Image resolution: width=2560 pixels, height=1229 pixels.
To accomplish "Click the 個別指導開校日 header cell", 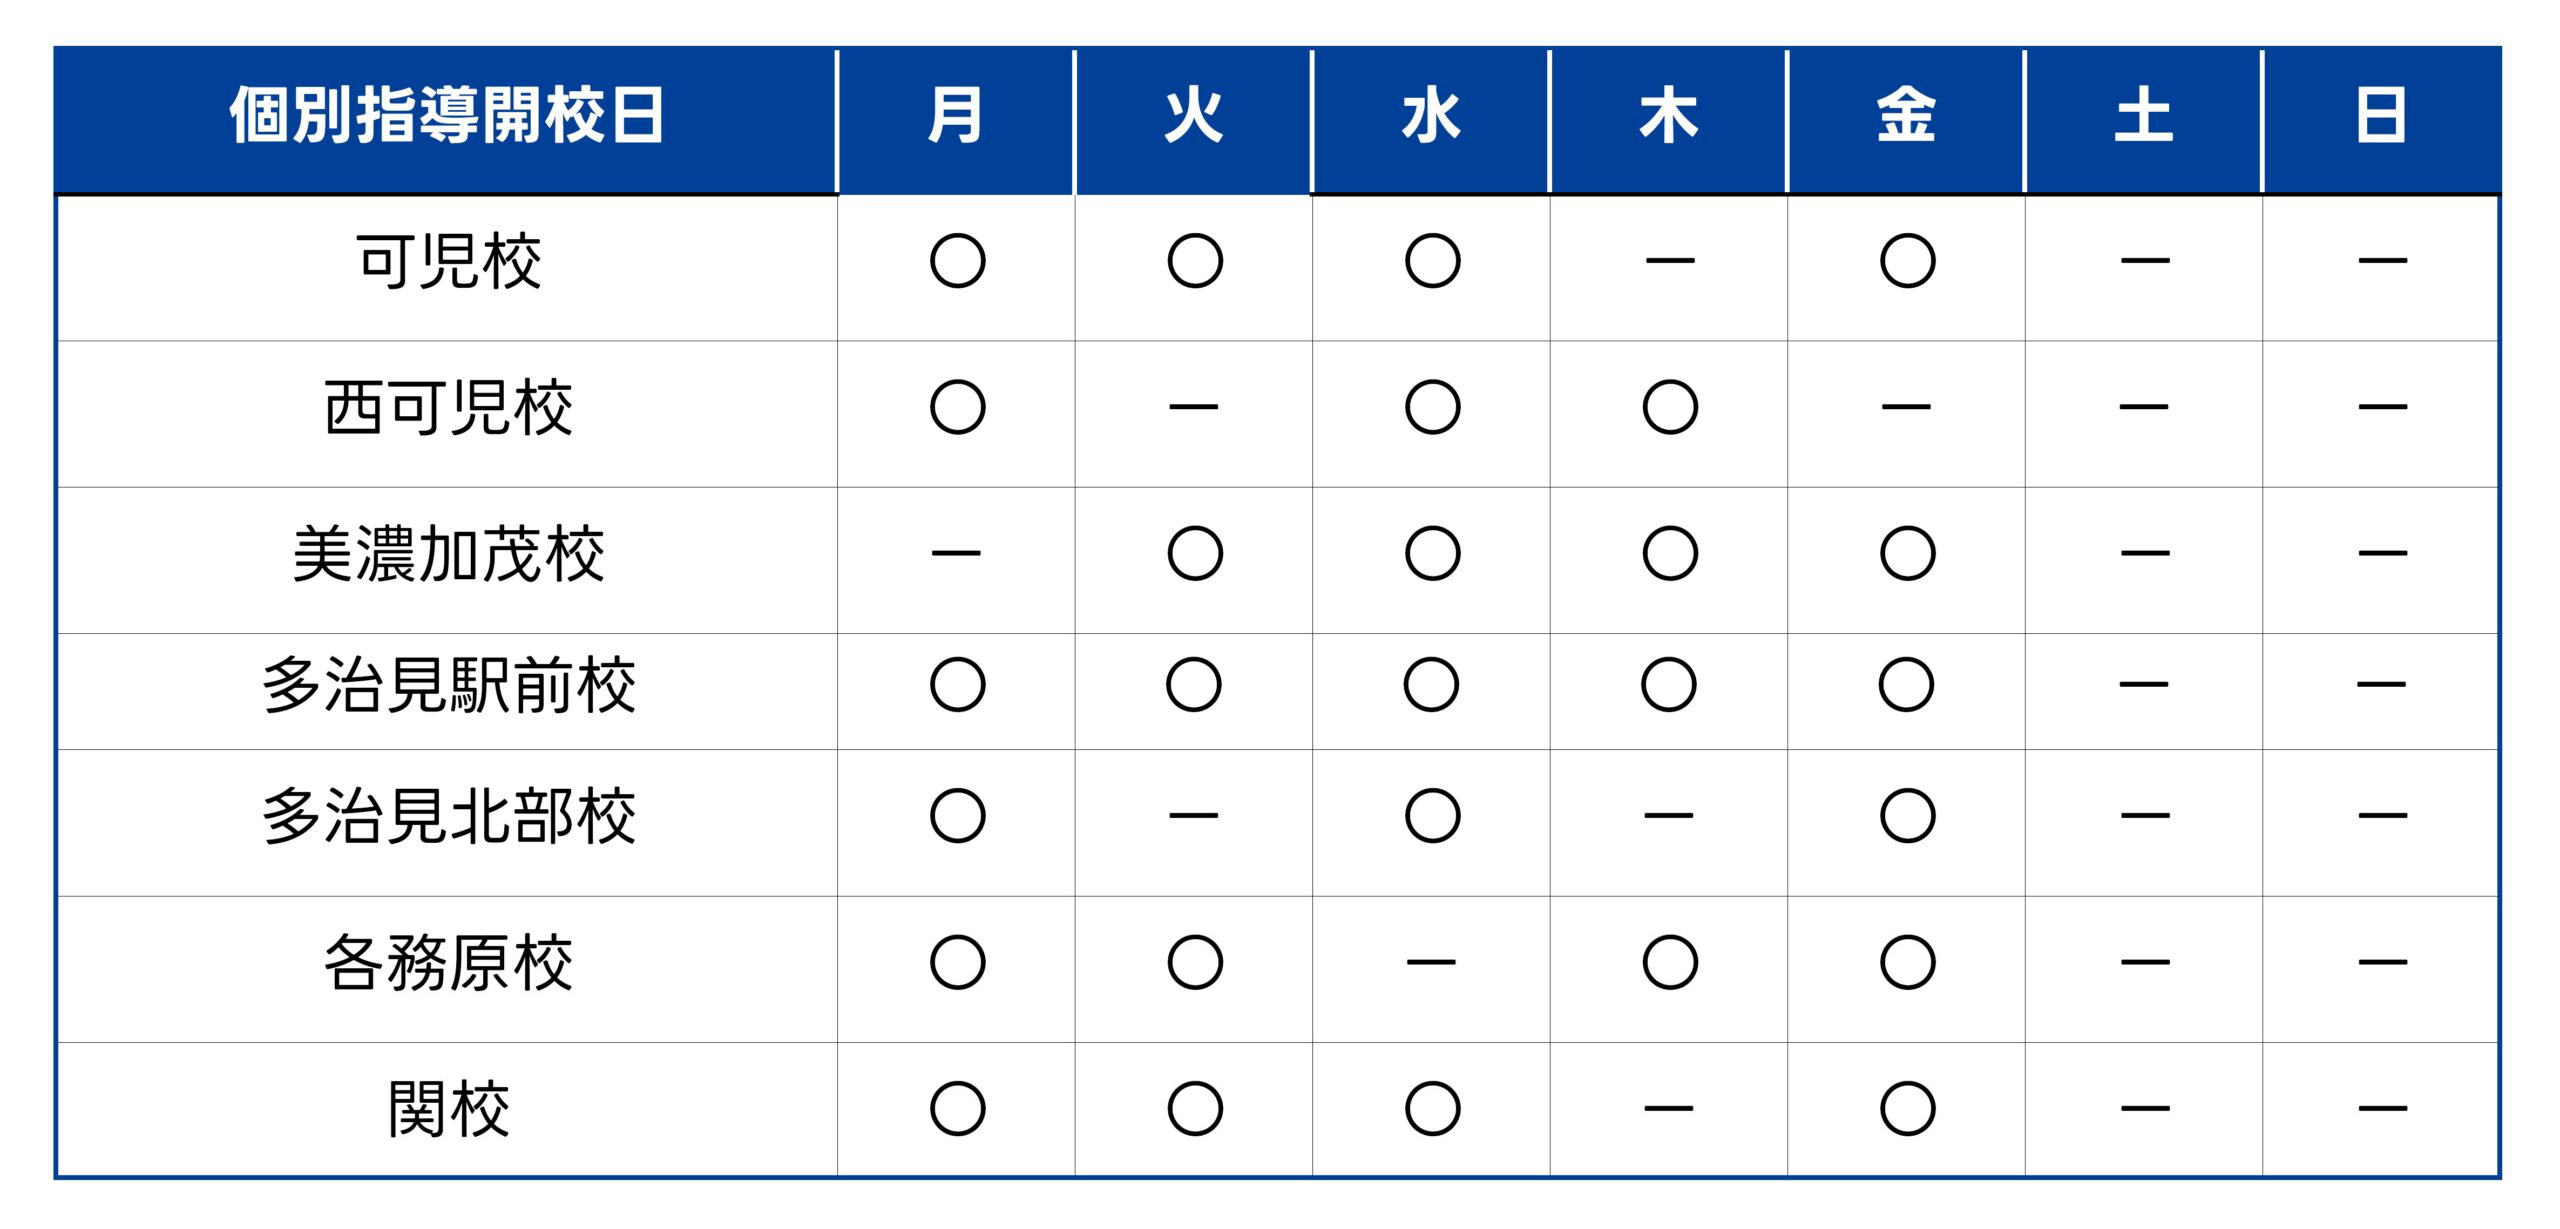I will click(x=447, y=116).
